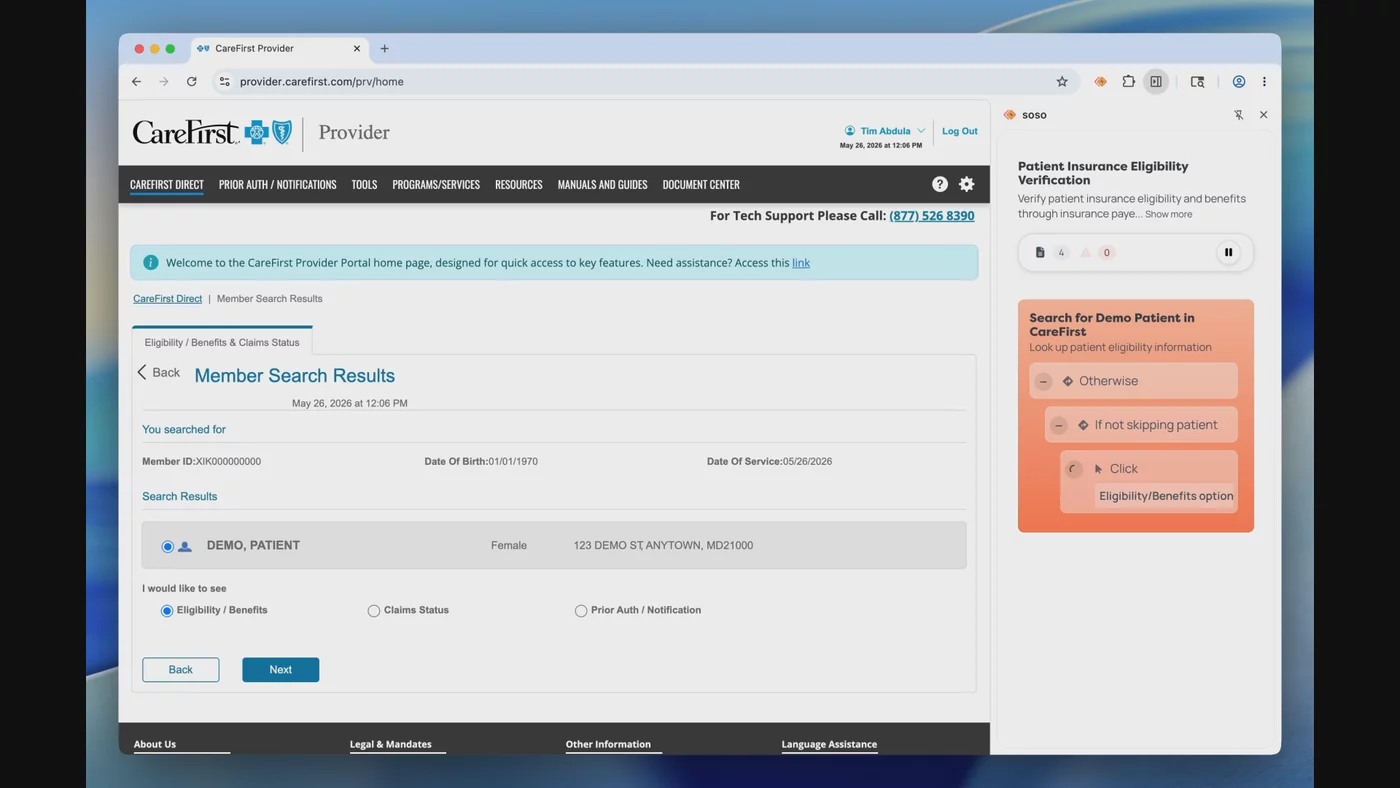
Task: Click the Back chevron beside Member Search Results
Action: pos(142,372)
